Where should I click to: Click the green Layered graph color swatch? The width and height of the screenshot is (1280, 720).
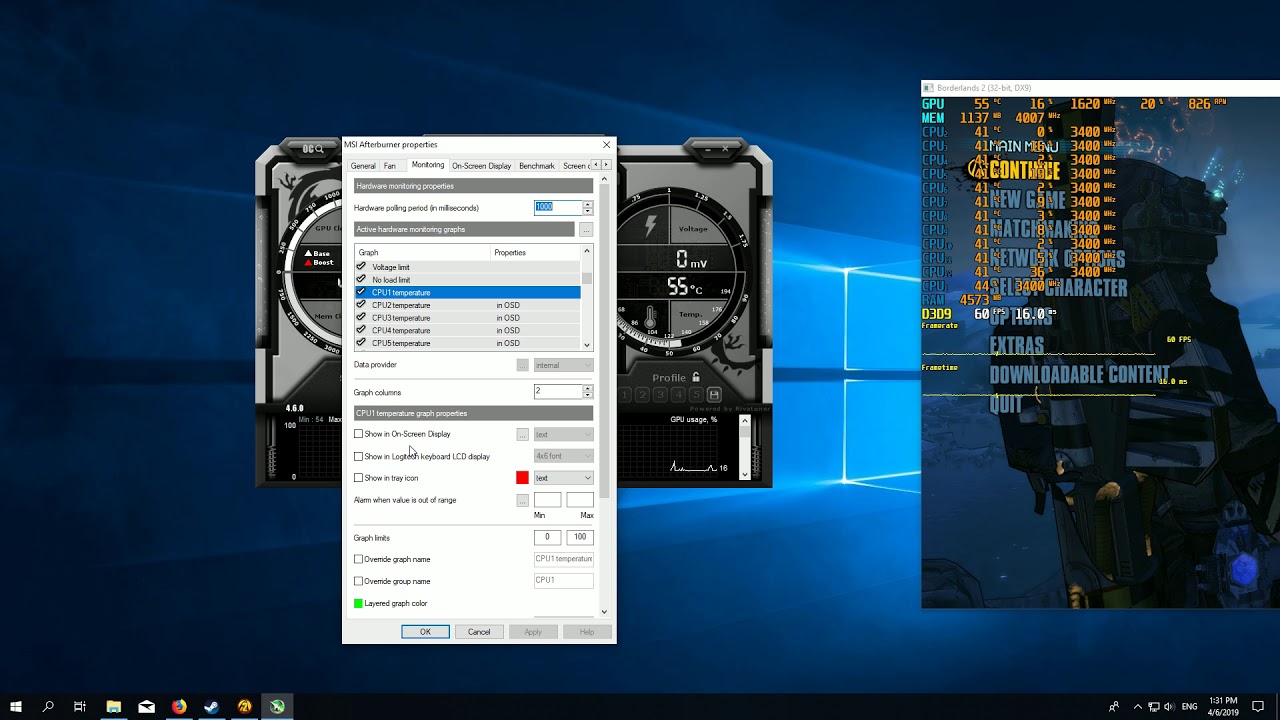[x=359, y=603]
